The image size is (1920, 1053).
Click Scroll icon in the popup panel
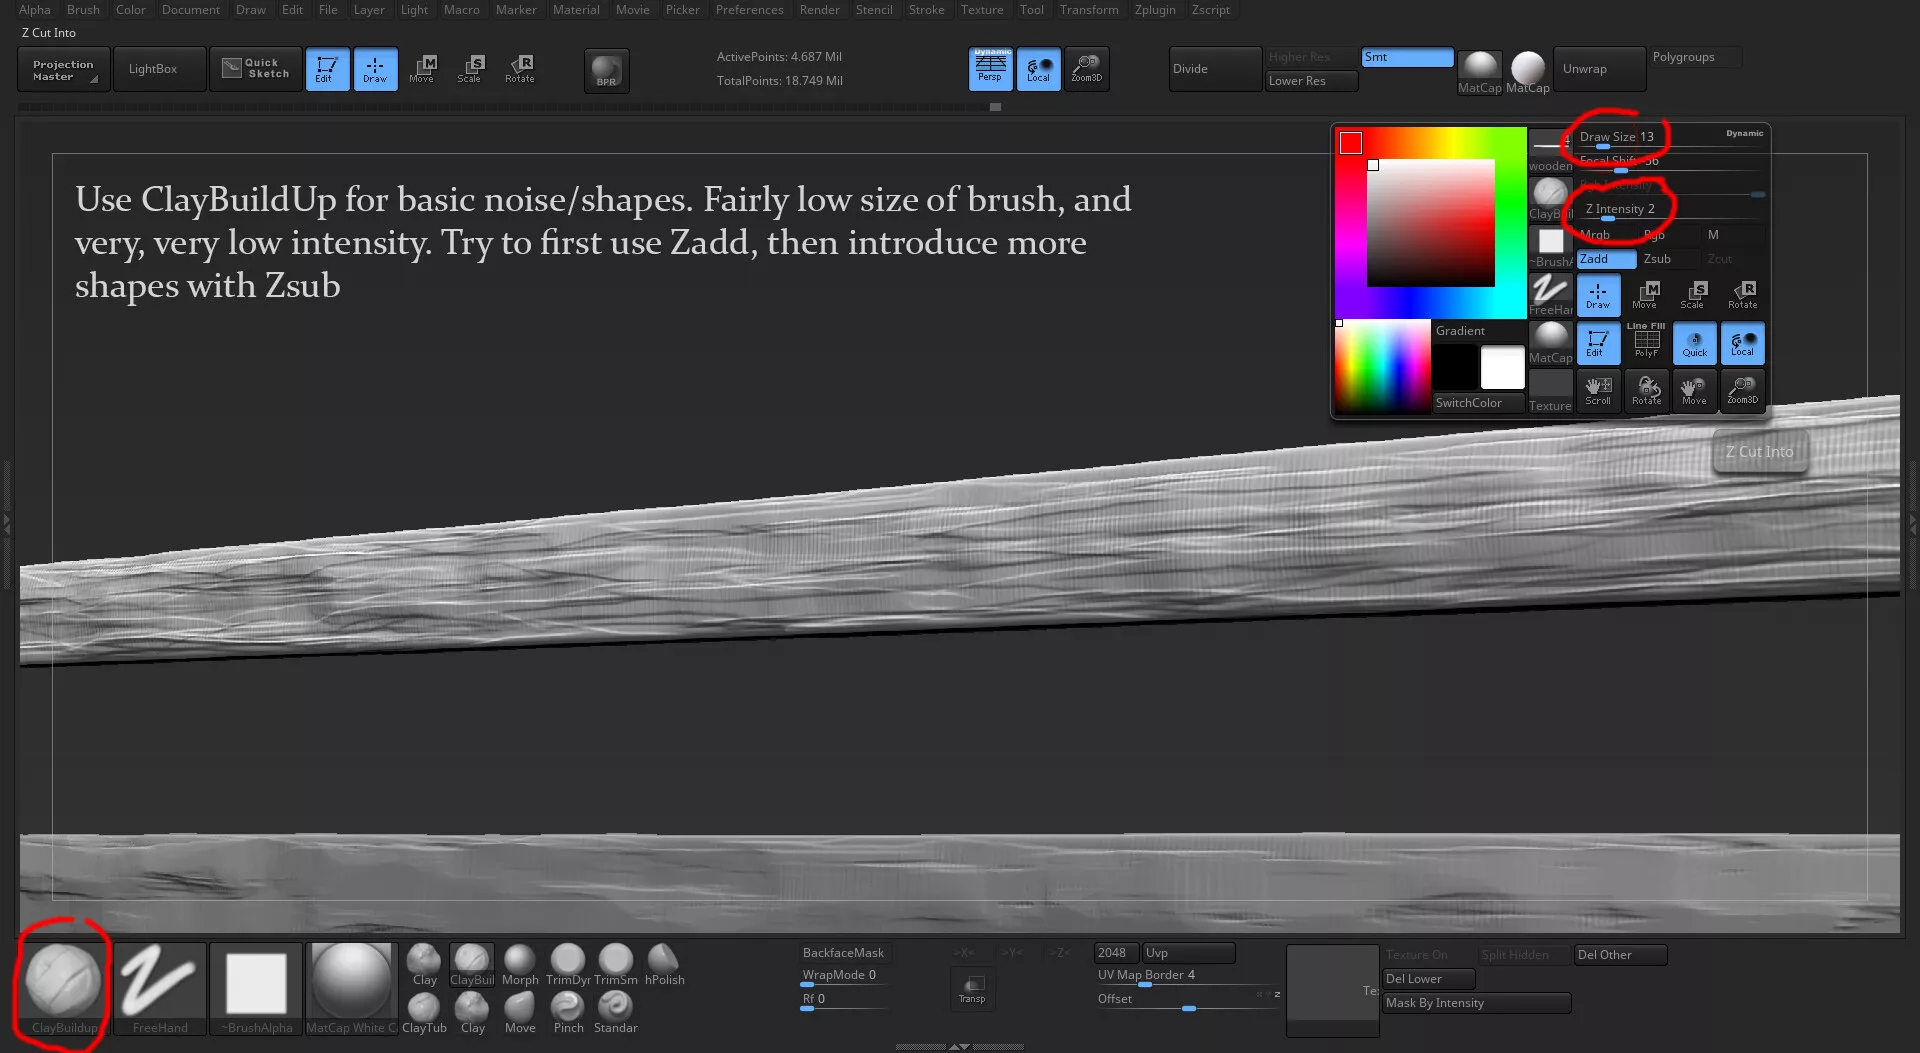click(1598, 390)
